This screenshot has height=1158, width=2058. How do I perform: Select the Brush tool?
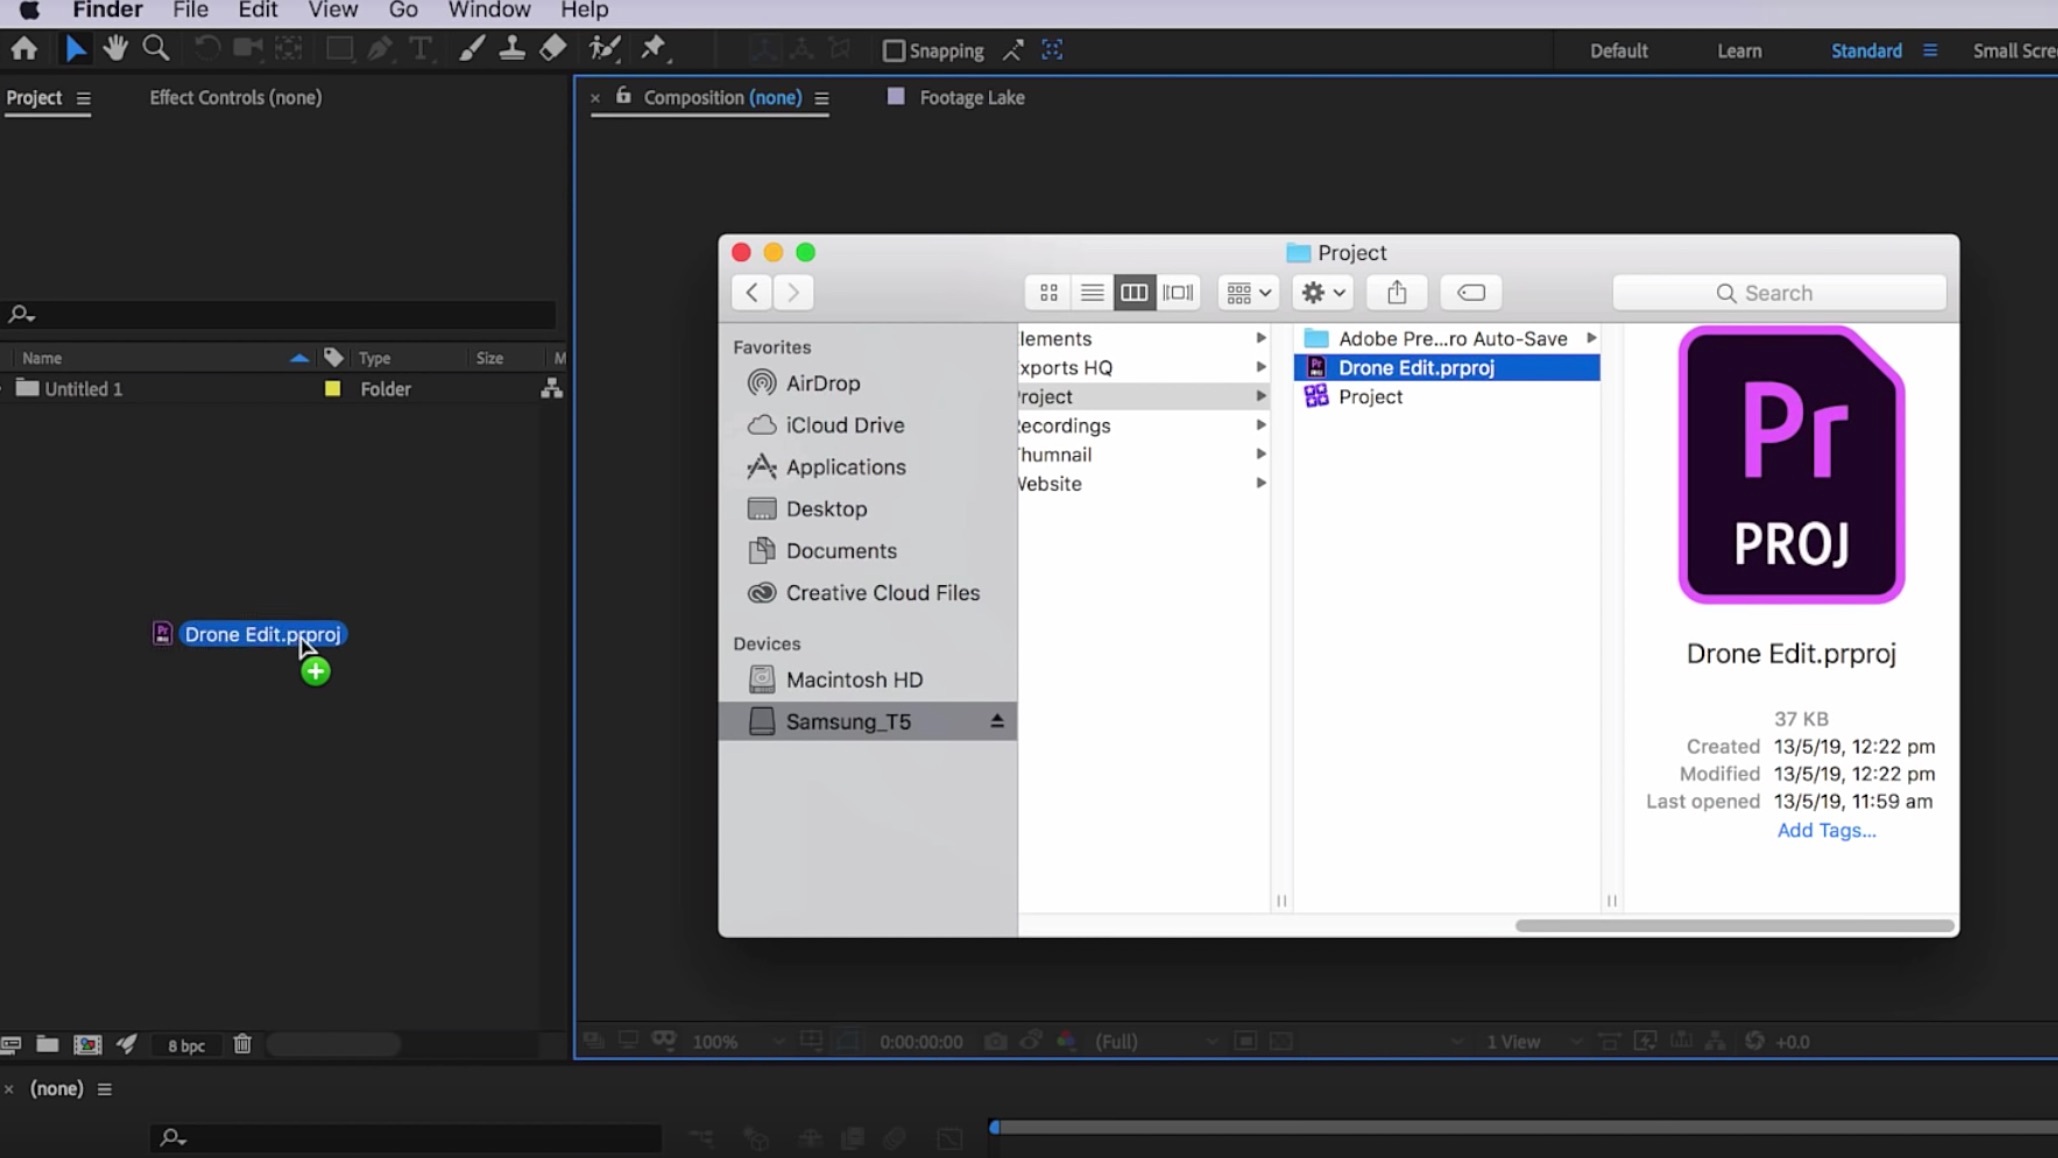(471, 49)
